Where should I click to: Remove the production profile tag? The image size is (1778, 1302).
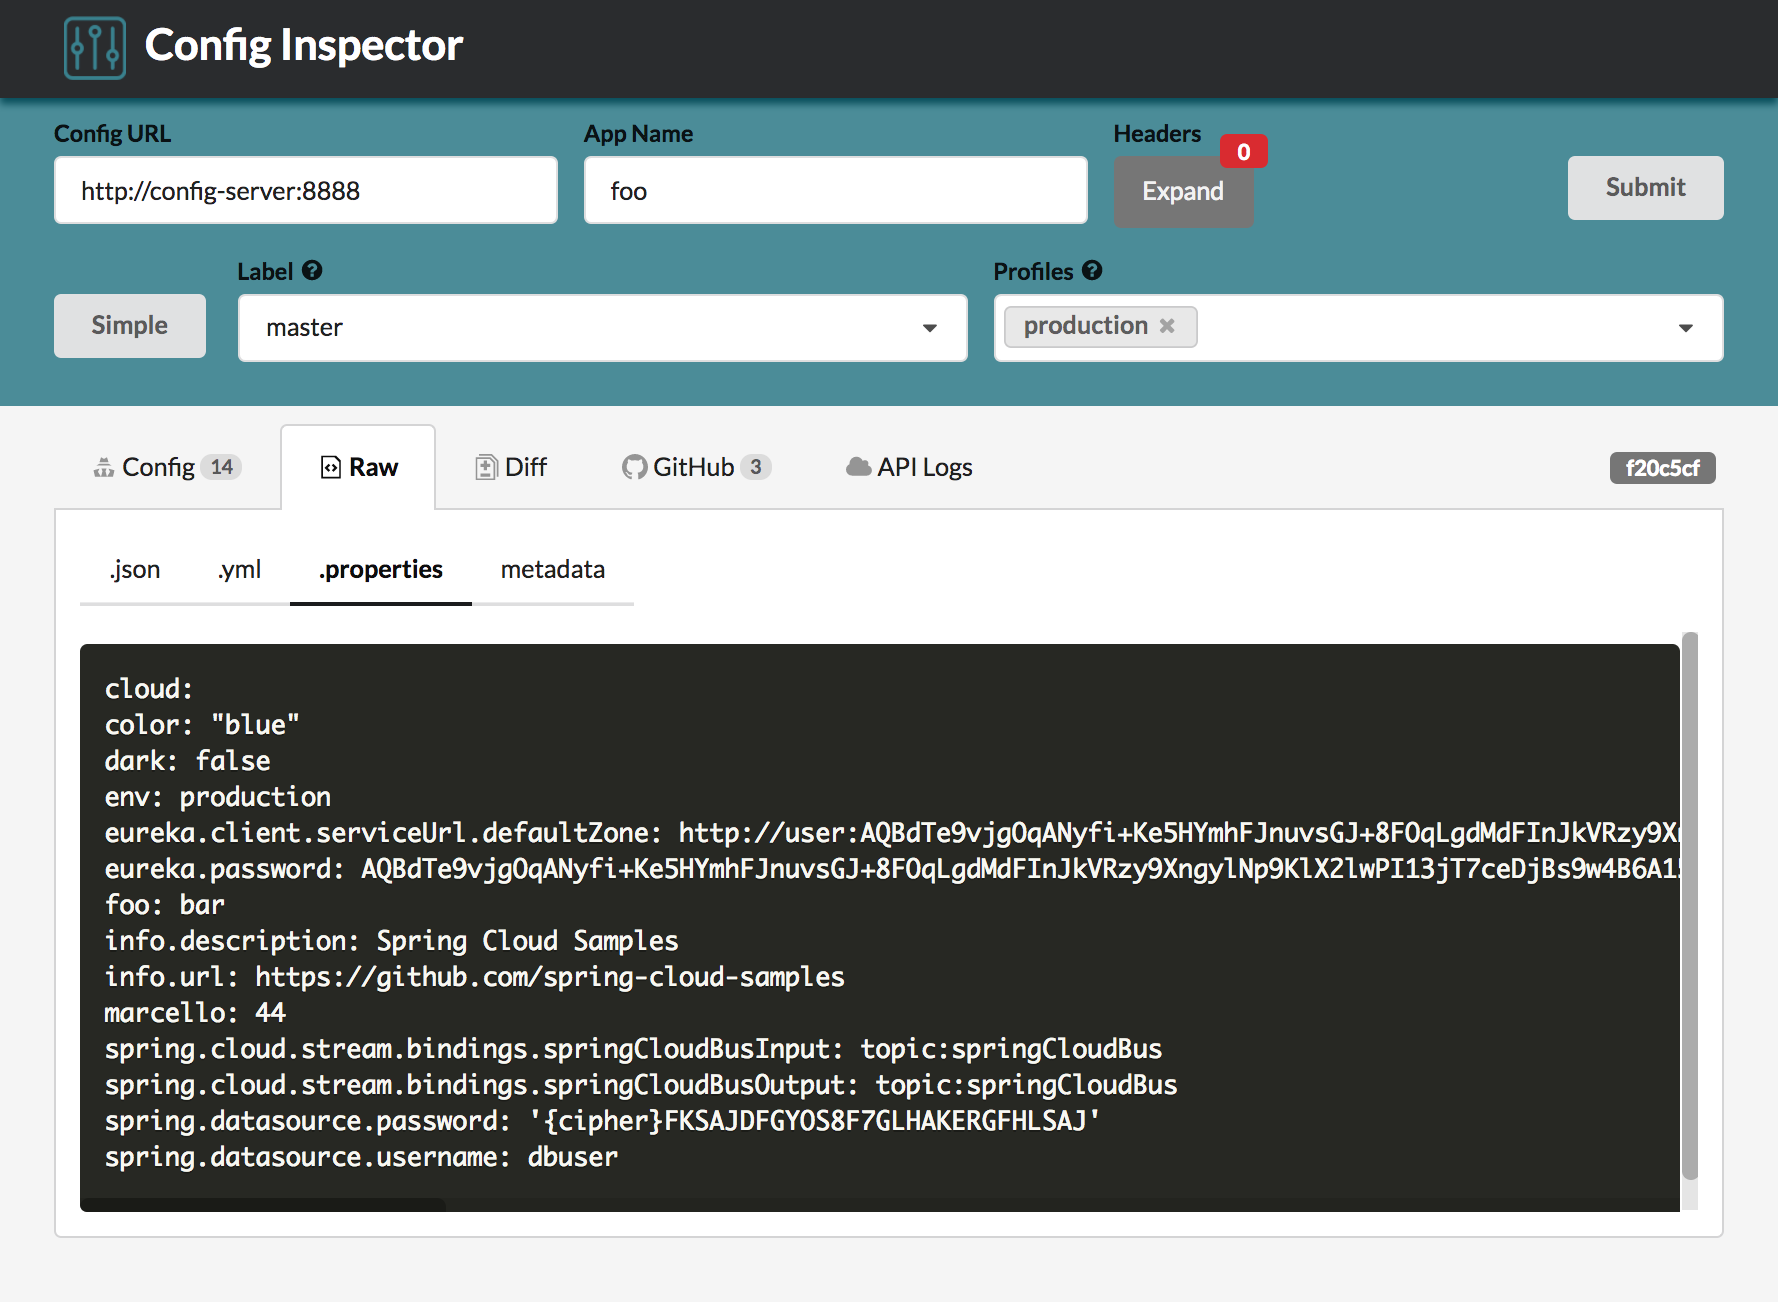click(x=1166, y=326)
